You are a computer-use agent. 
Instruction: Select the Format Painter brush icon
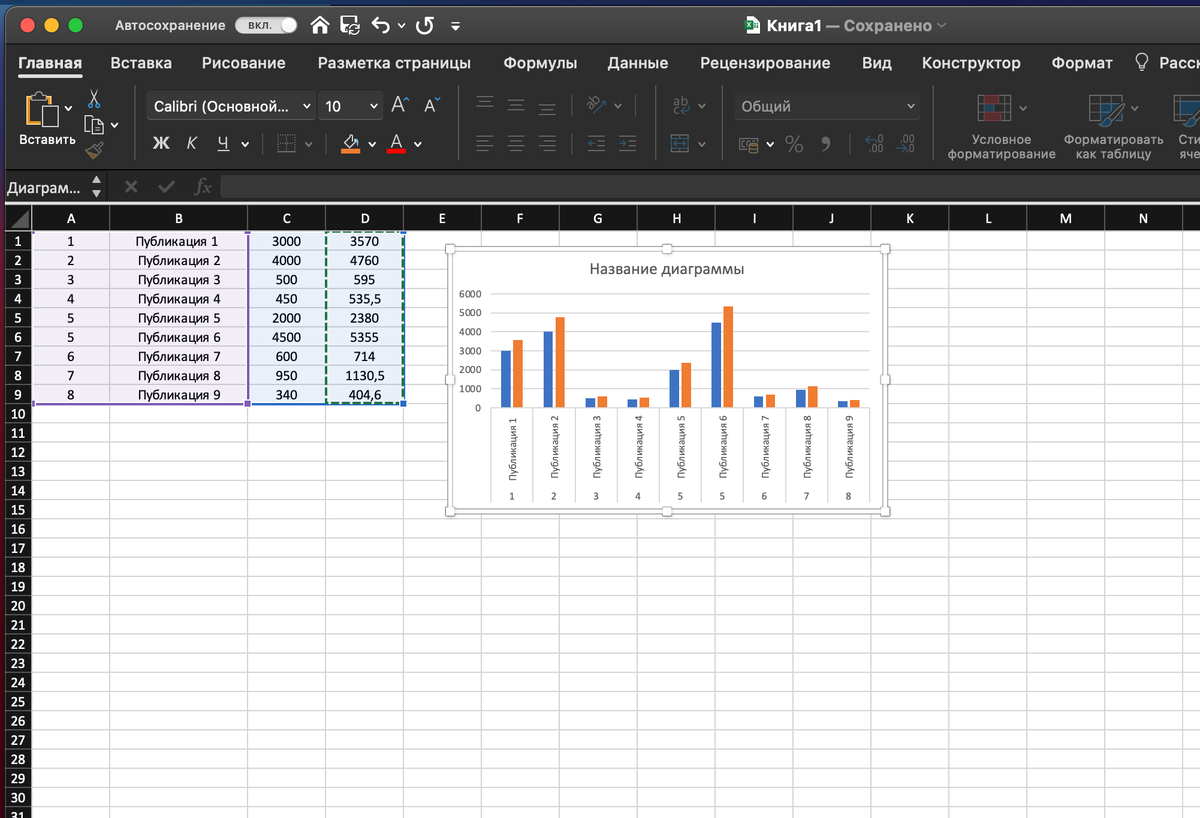tap(94, 150)
